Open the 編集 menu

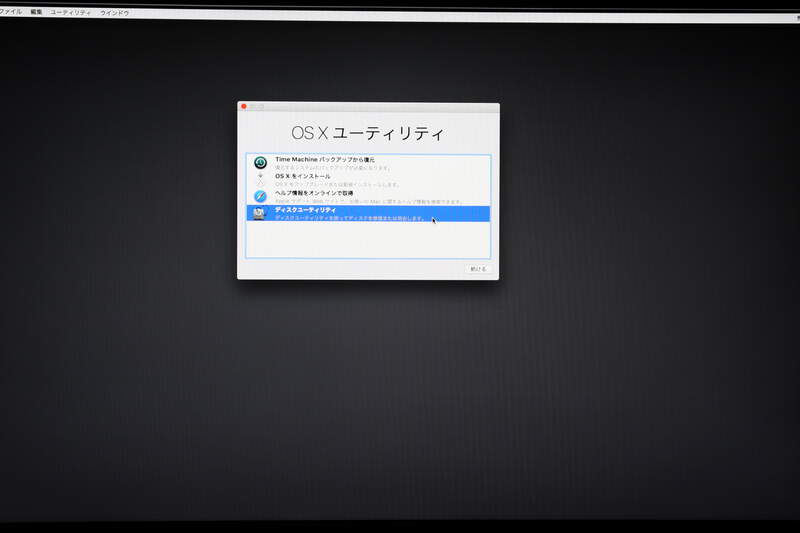pyautogui.click(x=36, y=12)
